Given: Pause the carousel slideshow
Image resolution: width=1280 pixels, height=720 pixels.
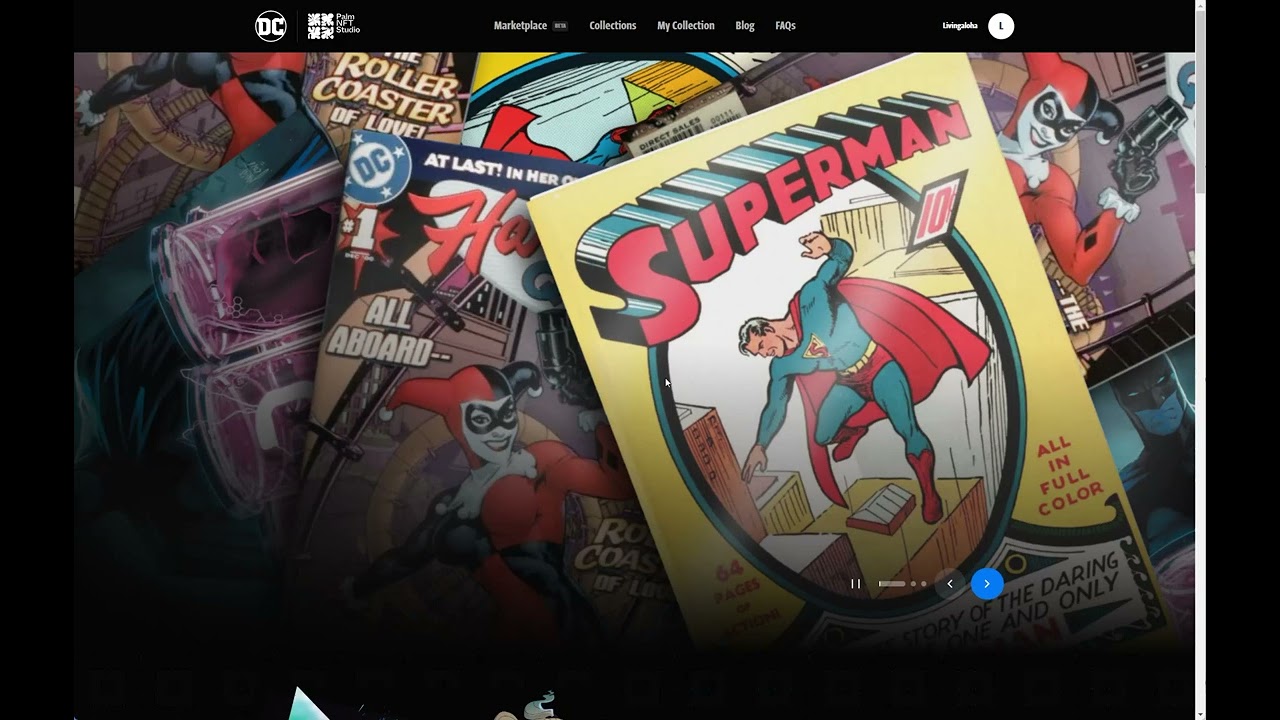Looking at the screenshot, I should click(855, 583).
